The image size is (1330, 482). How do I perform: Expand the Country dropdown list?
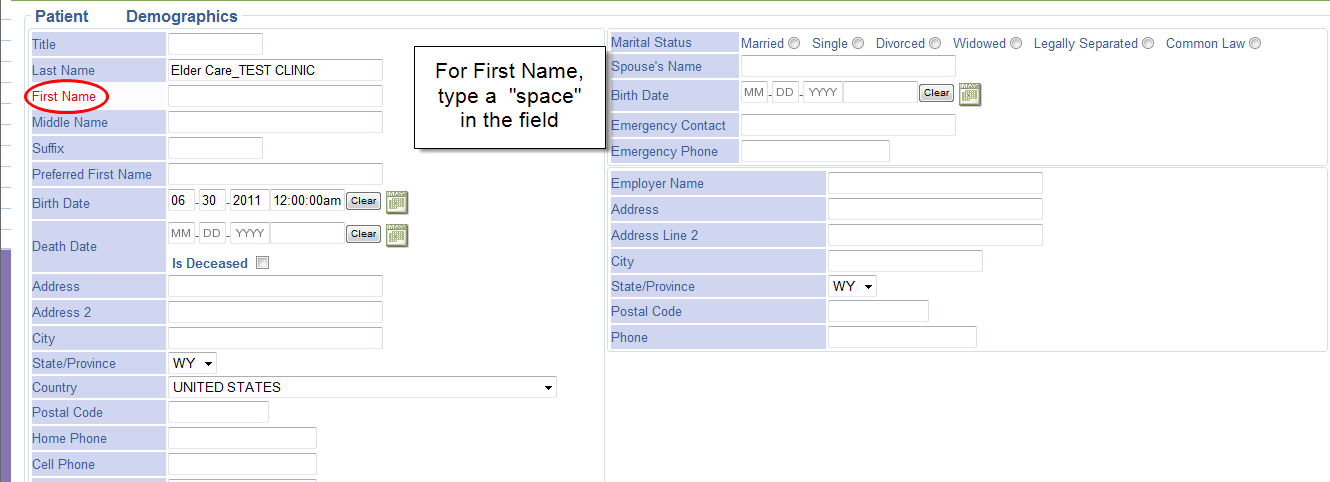point(363,387)
